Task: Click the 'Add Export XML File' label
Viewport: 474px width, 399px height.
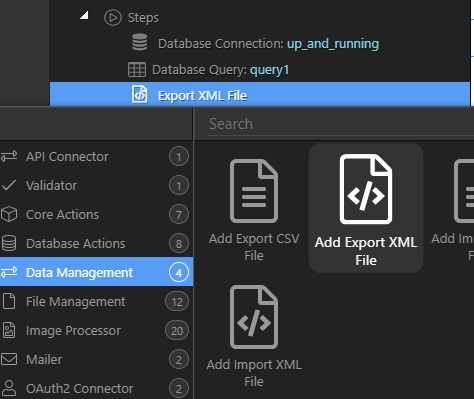Action: [x=366, y=251]
